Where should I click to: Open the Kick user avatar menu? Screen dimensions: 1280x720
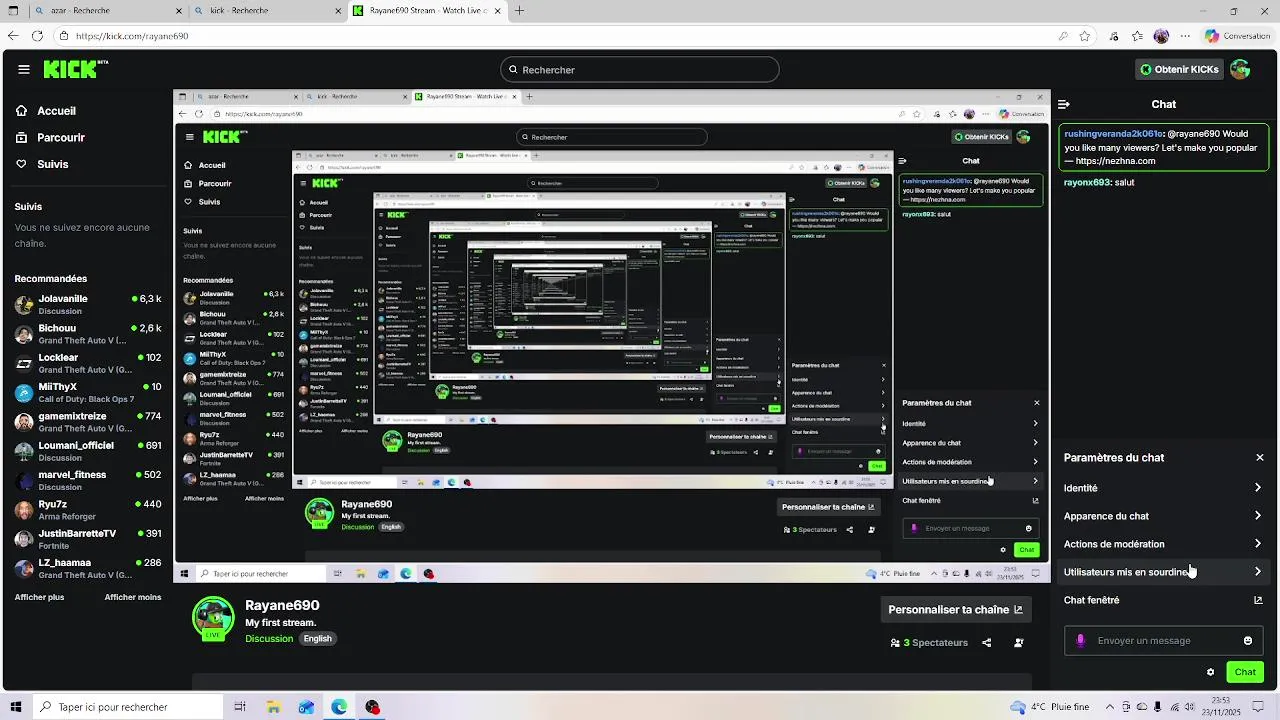coord(1240,69)
